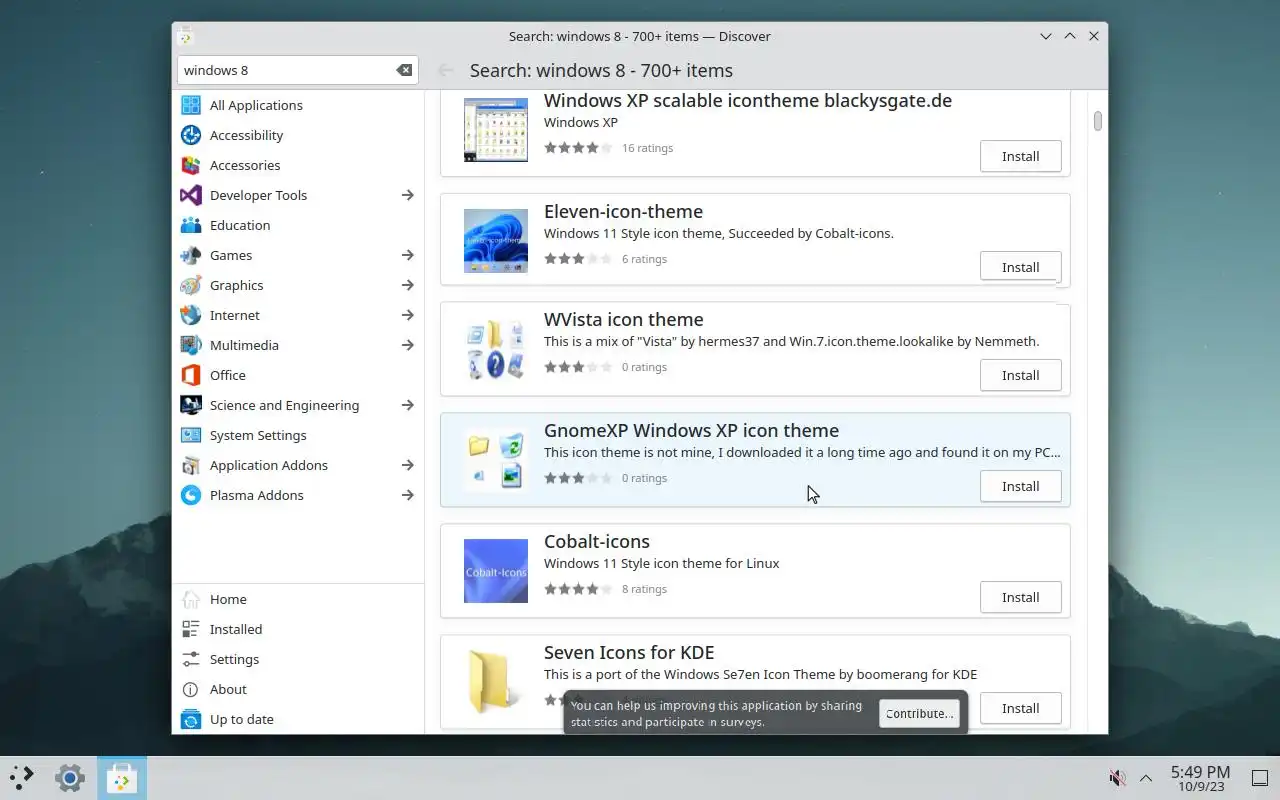Expand the Multimedia subcategories arrow
Image resolution: width=1280 pixels, height=800 pixels.
(408, 345)
